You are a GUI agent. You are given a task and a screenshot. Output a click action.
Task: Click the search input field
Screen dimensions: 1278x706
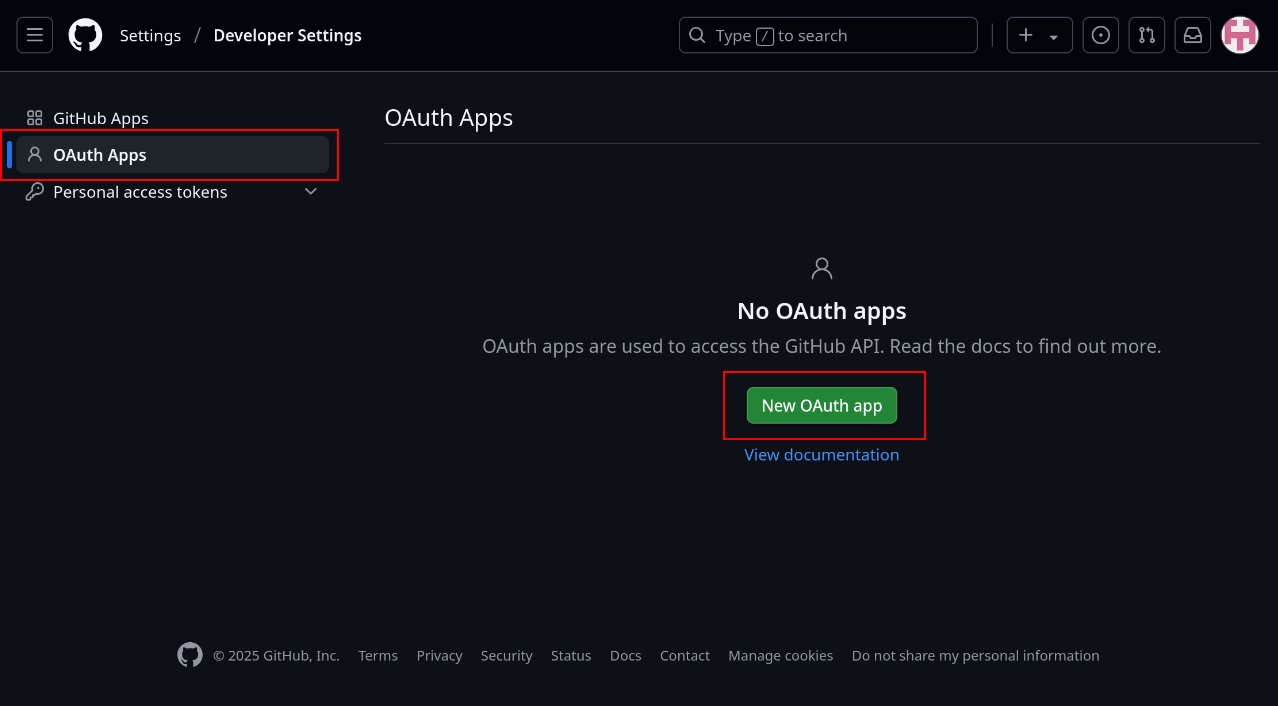click(828, 35)
